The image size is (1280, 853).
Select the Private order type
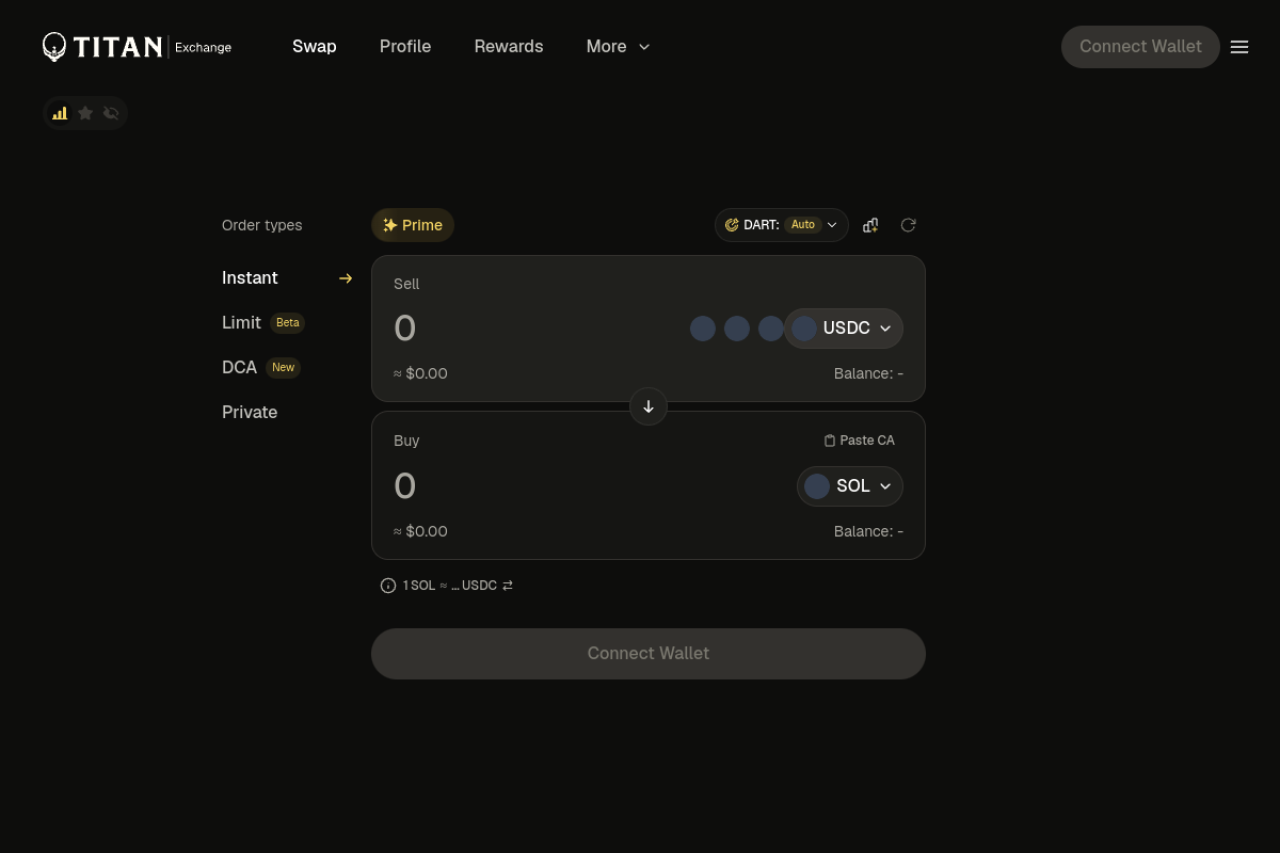[250, 412]
